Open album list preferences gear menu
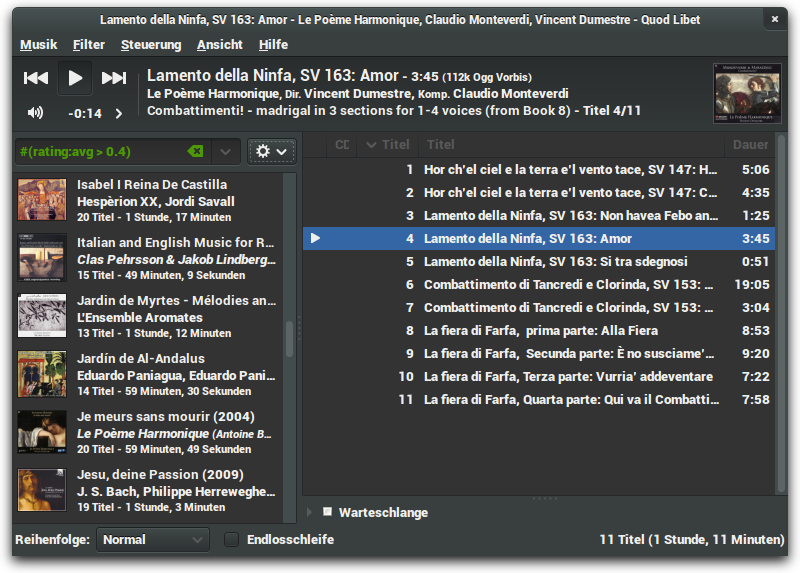This screenshot has width=800, height=573. coord(271,152)
